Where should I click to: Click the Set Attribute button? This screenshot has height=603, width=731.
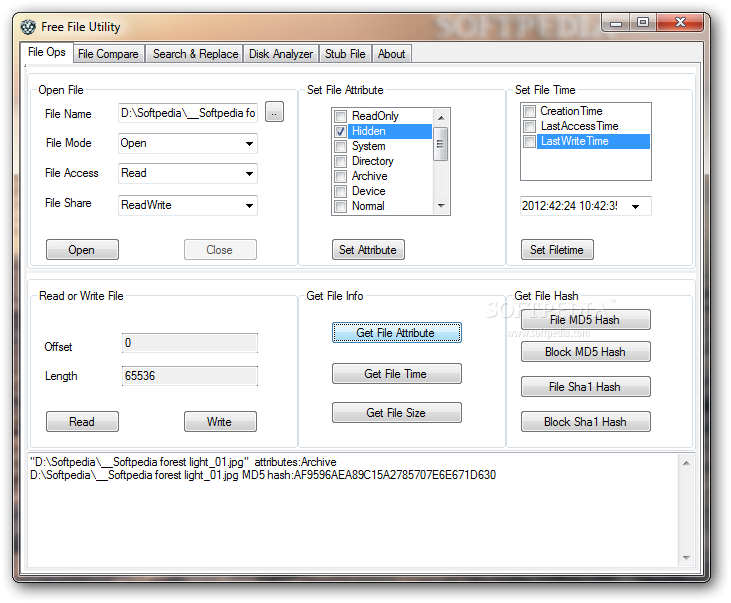pos(368,250)
